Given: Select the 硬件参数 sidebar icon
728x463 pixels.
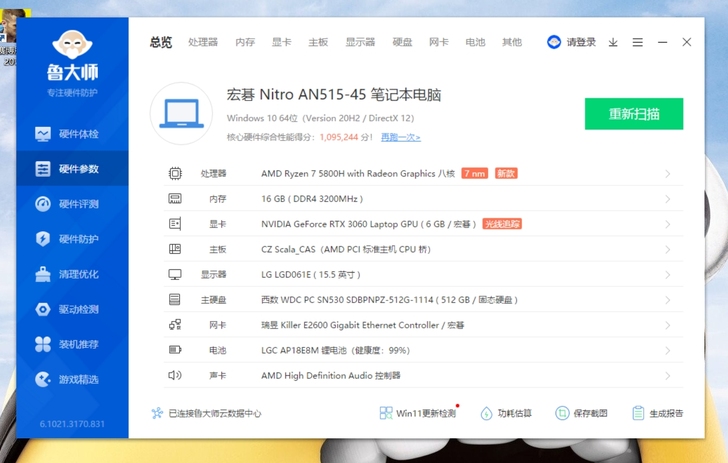Looking at the screenshot, I should coord(43,169).
